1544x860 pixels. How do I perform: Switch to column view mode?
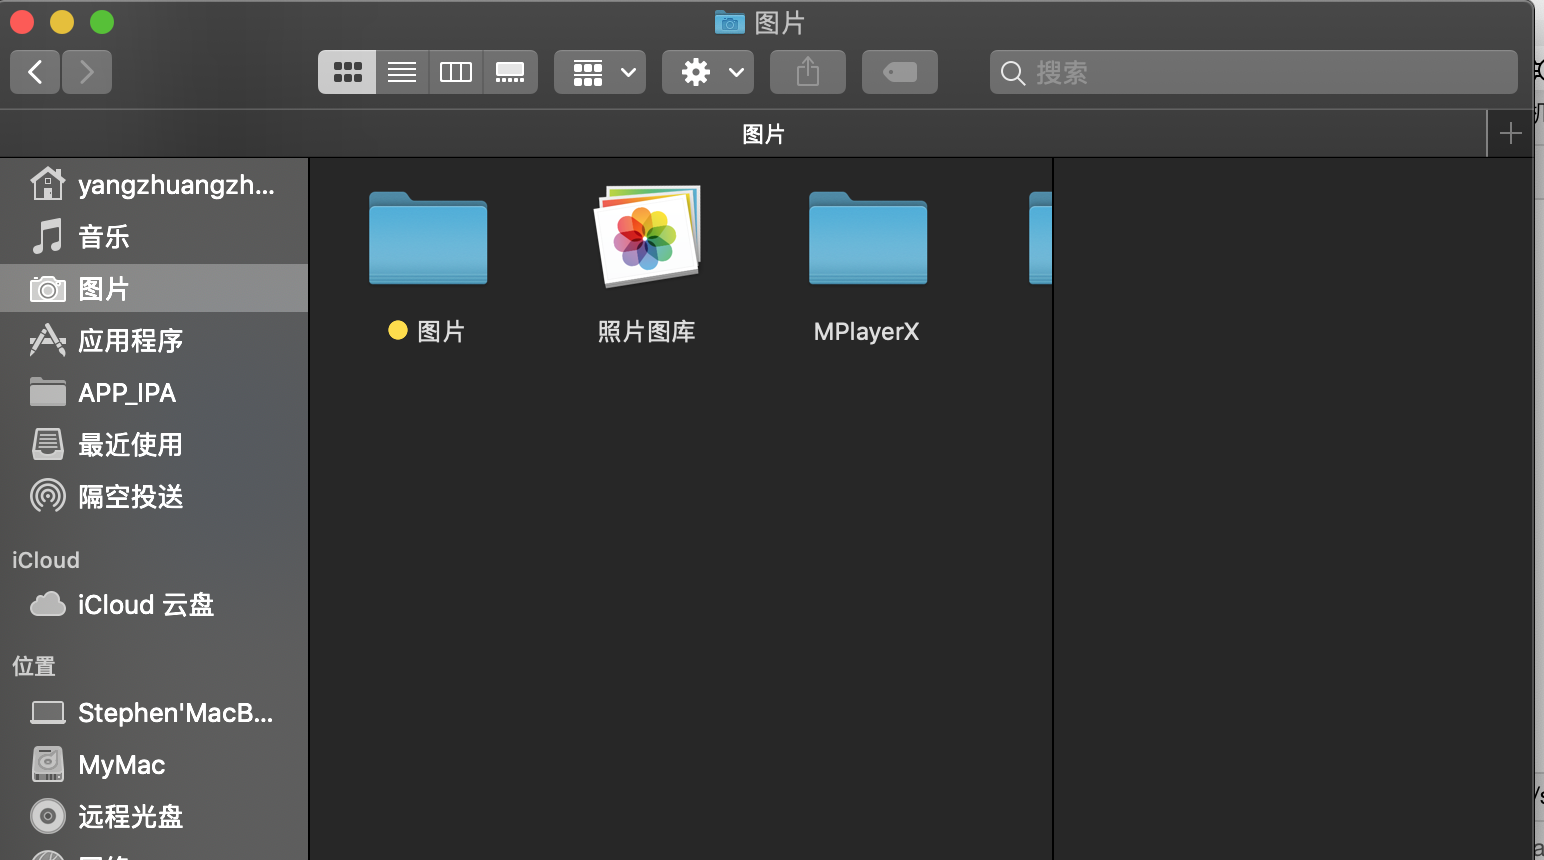pos(456,72)
